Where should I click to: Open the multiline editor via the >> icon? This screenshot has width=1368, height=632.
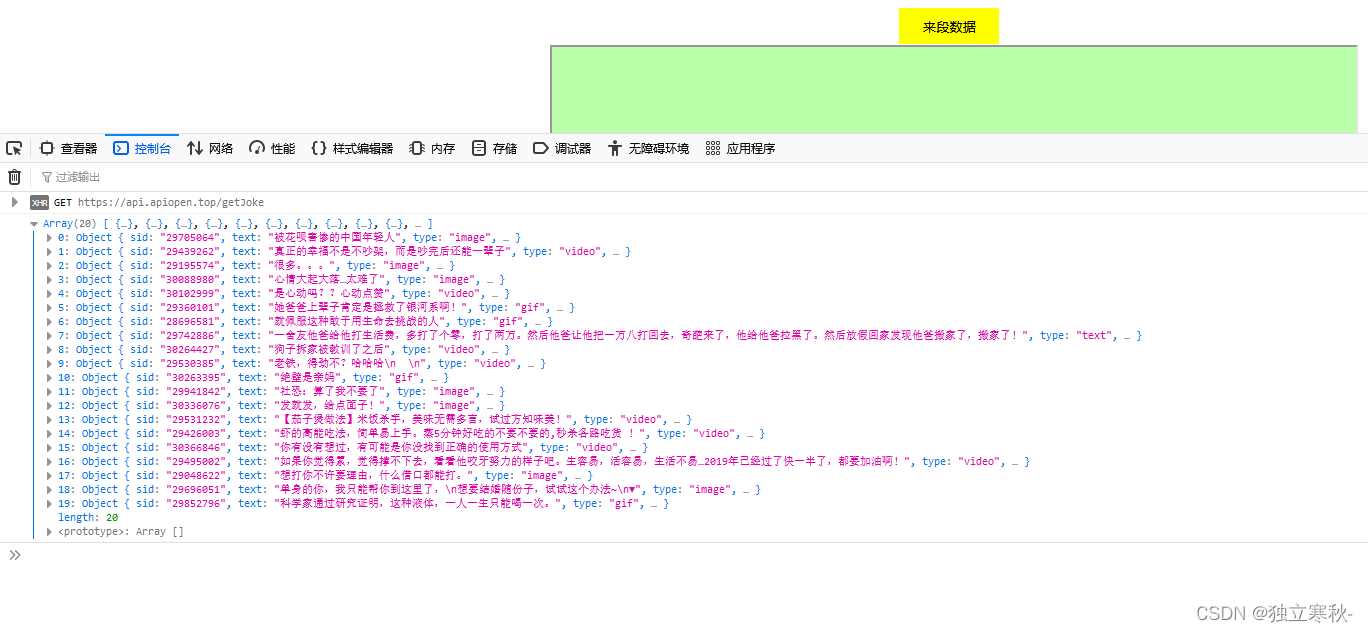point(15,554)
